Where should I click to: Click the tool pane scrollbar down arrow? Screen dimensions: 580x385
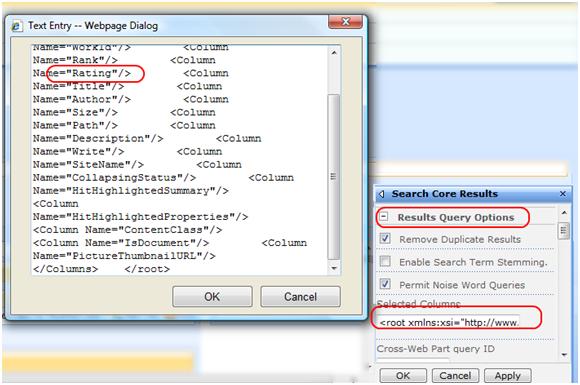[x=564, y=355]
